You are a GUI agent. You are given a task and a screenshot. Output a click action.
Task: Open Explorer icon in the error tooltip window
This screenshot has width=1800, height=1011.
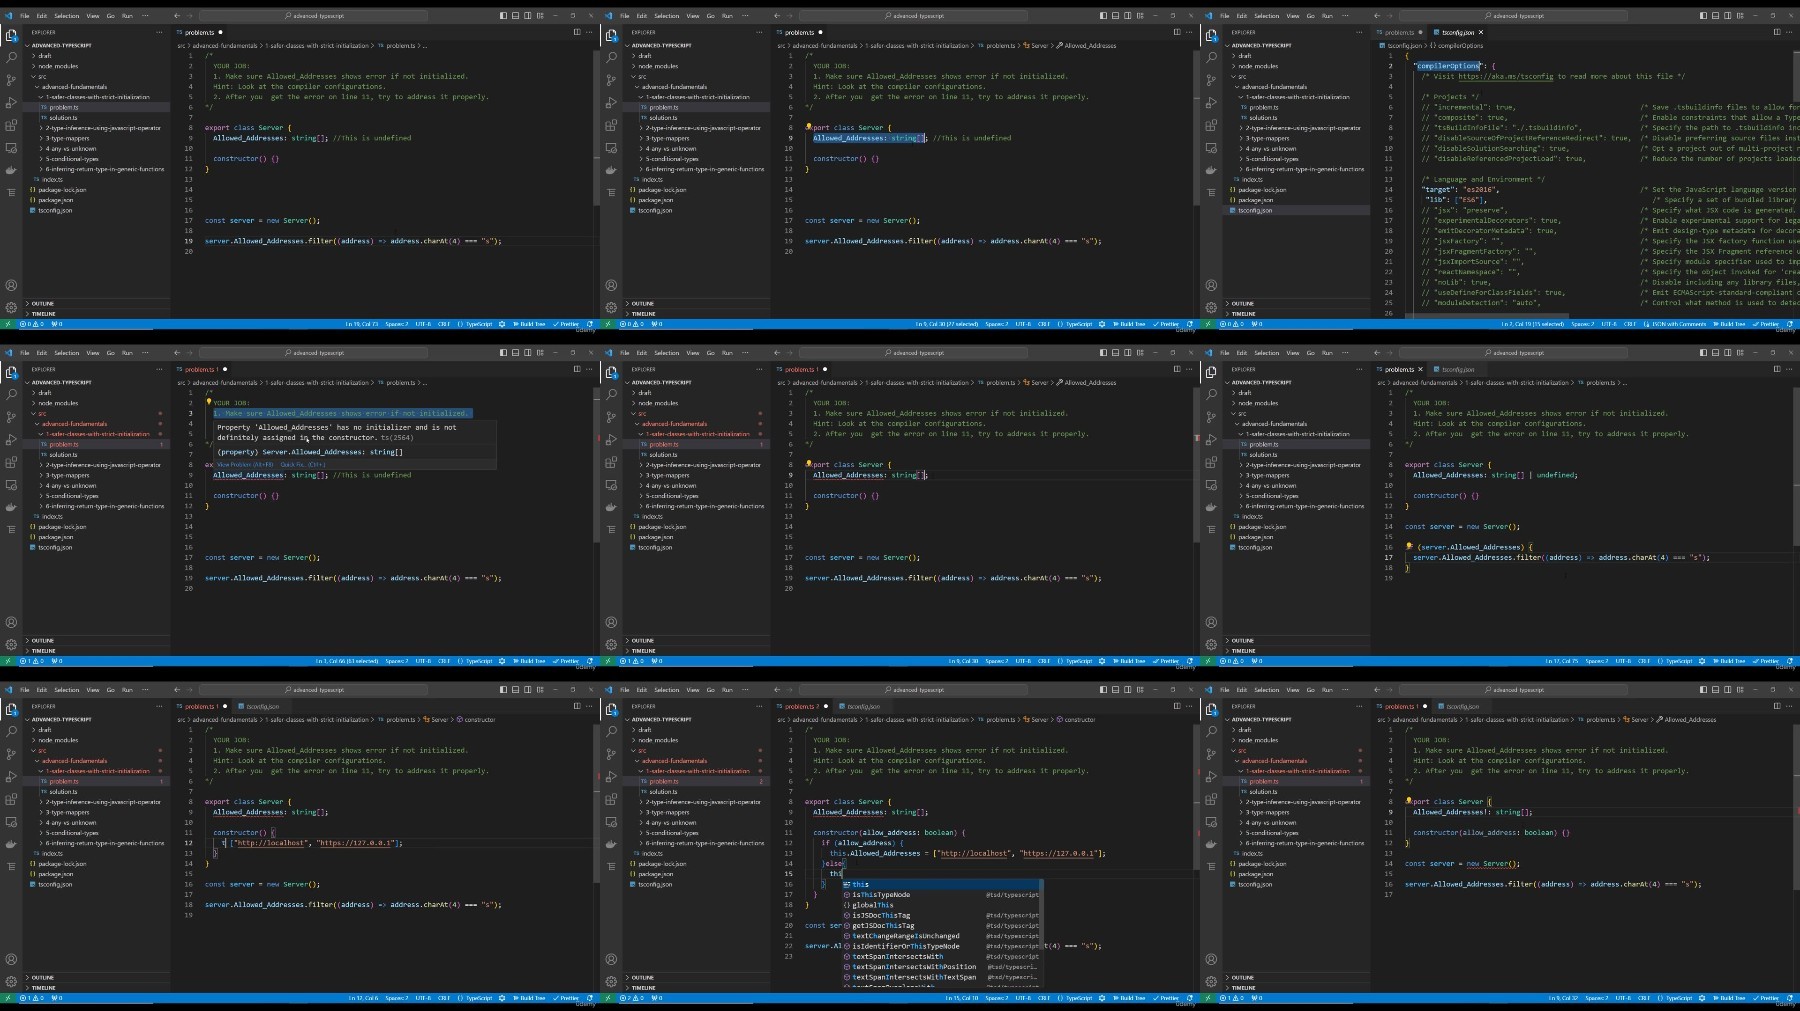pyautogui.click(x=11, y=371)
